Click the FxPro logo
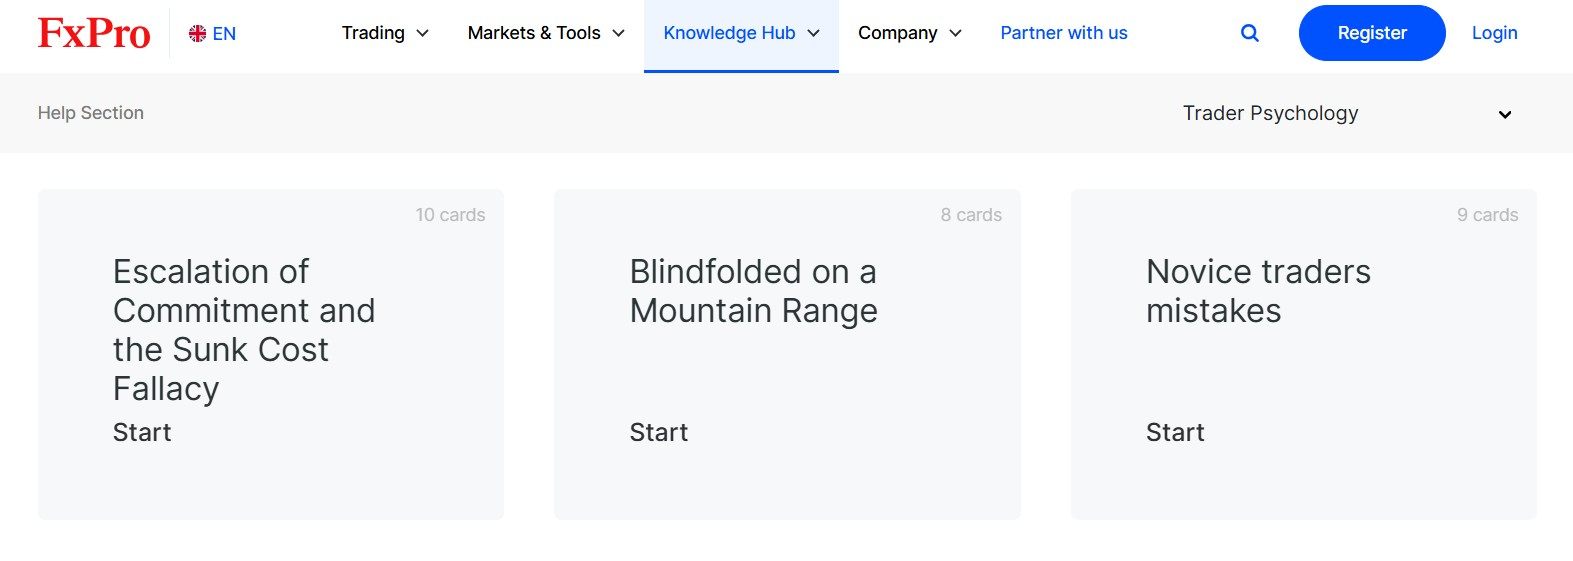Viewport: 1573px width, 561px height. [x=94, y=33]
